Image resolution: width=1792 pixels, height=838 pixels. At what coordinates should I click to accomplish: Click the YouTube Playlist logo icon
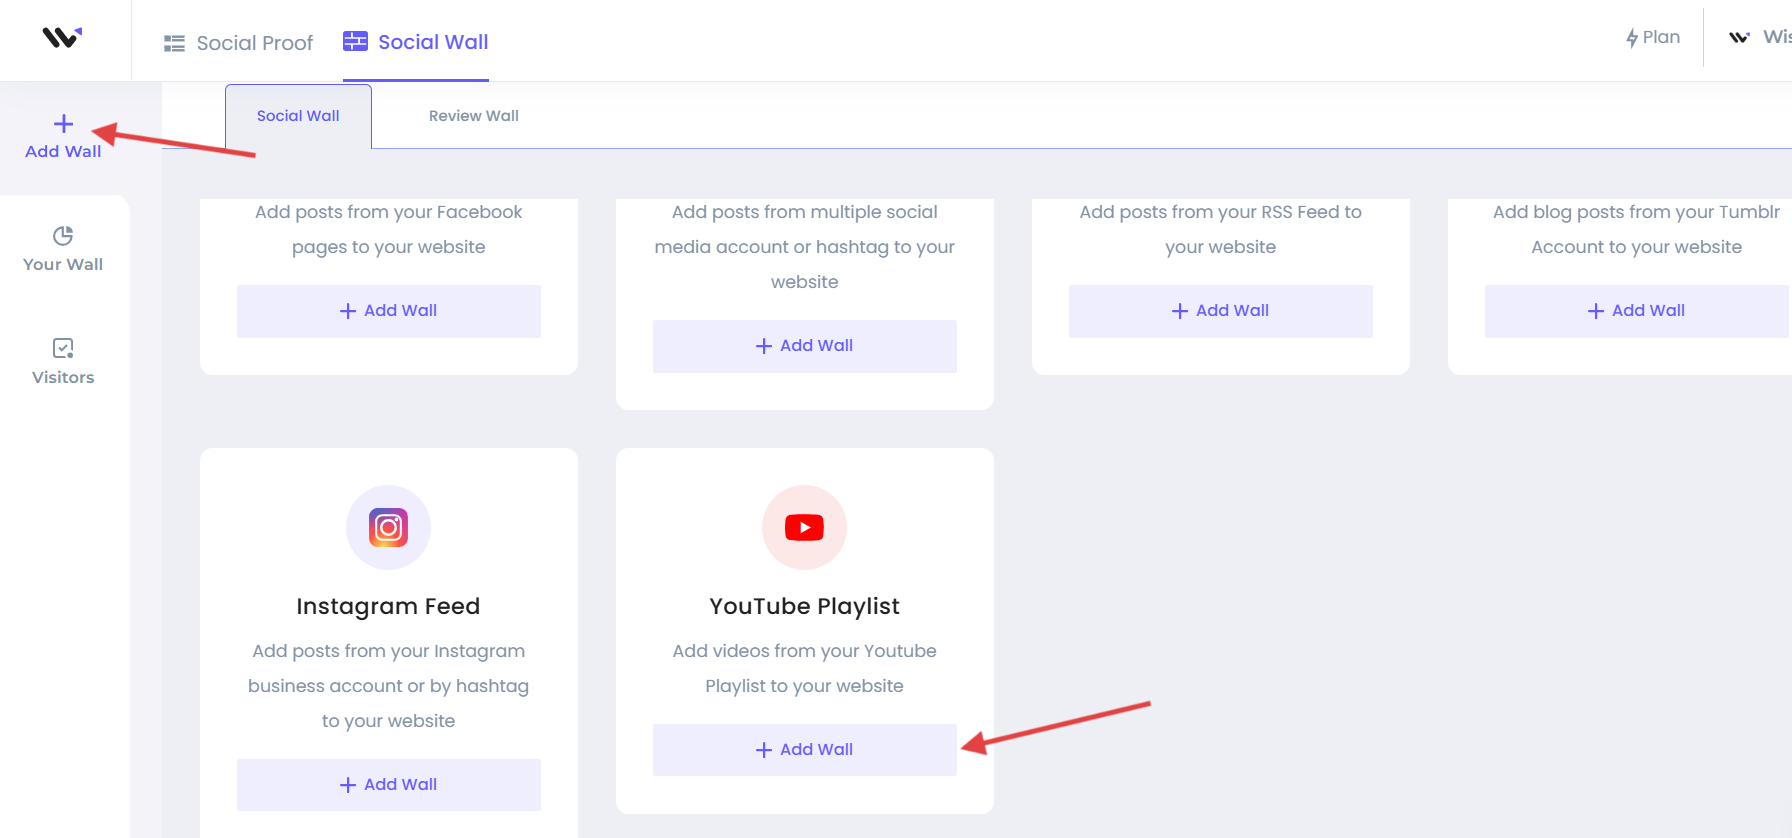click(804, 527)
